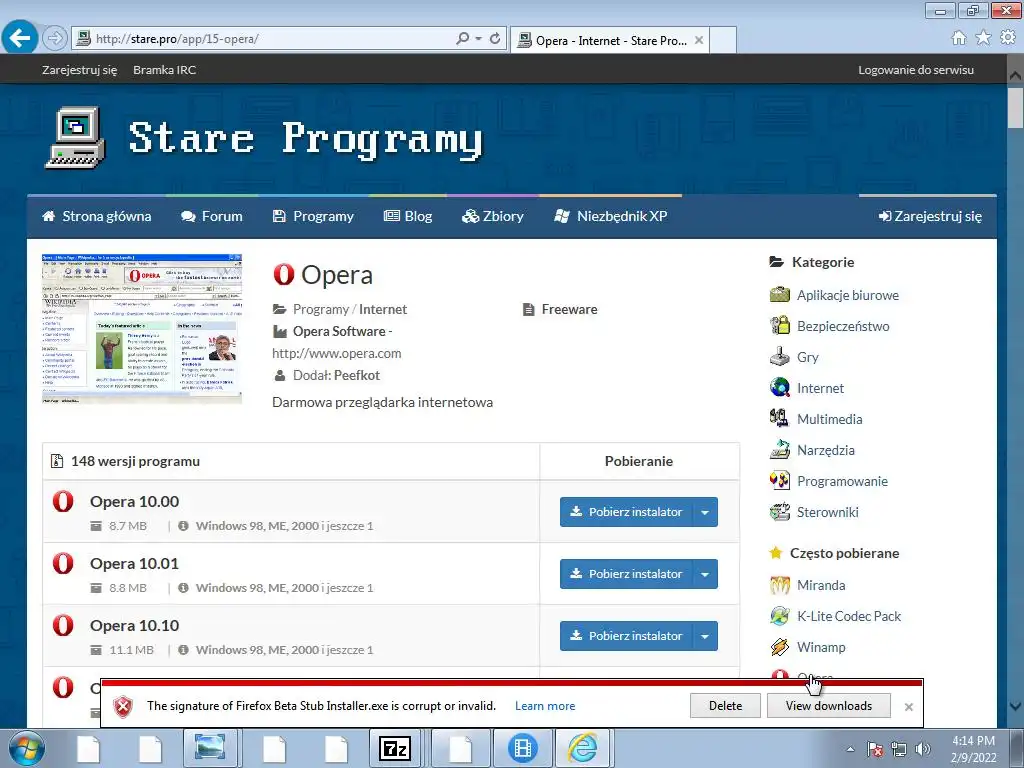1024x768 pixels.
Task: Click View downloads button
Action: point(829,706)
